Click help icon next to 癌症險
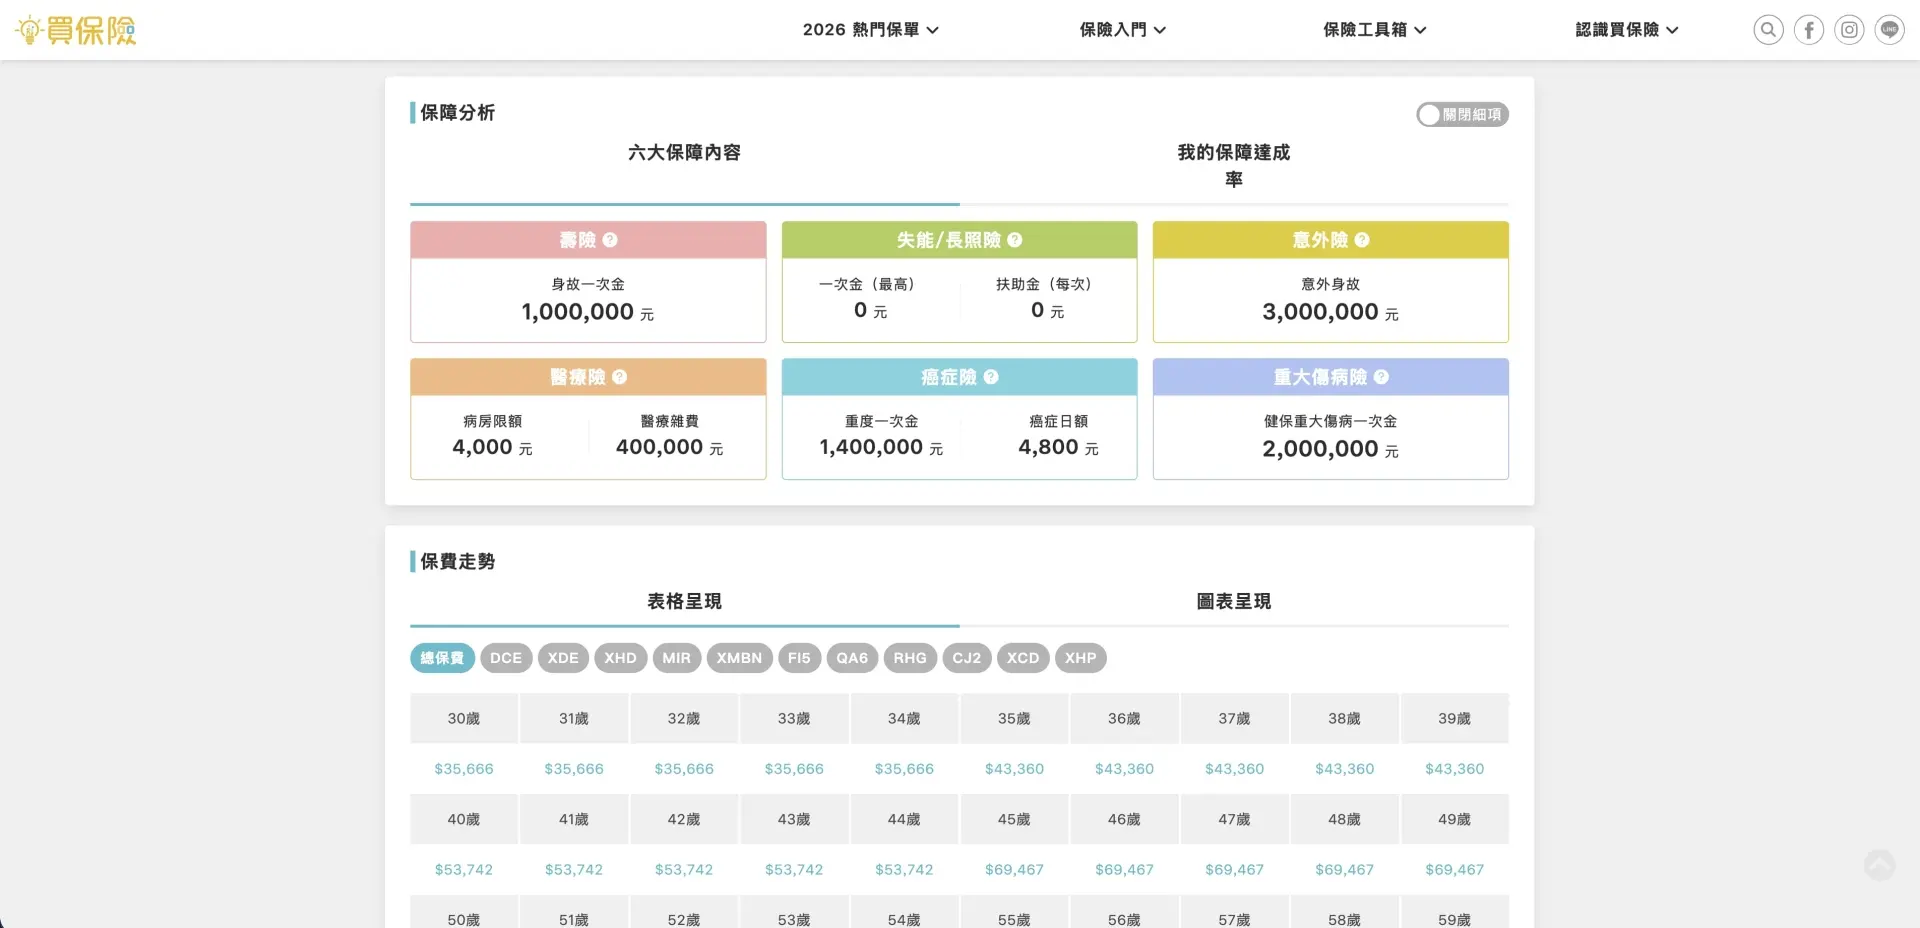 click(x=991, y=377)
